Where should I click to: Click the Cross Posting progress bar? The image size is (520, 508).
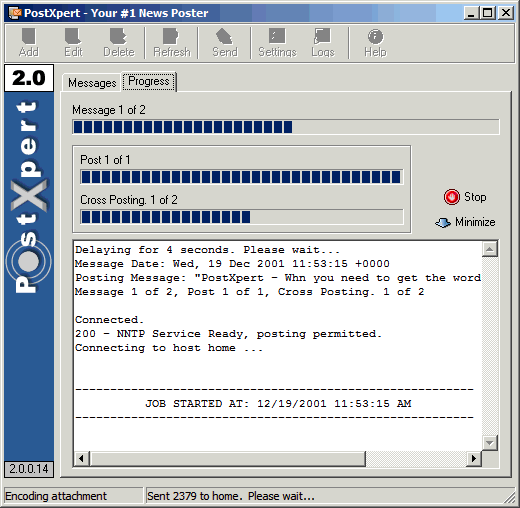tap(242, 217)
